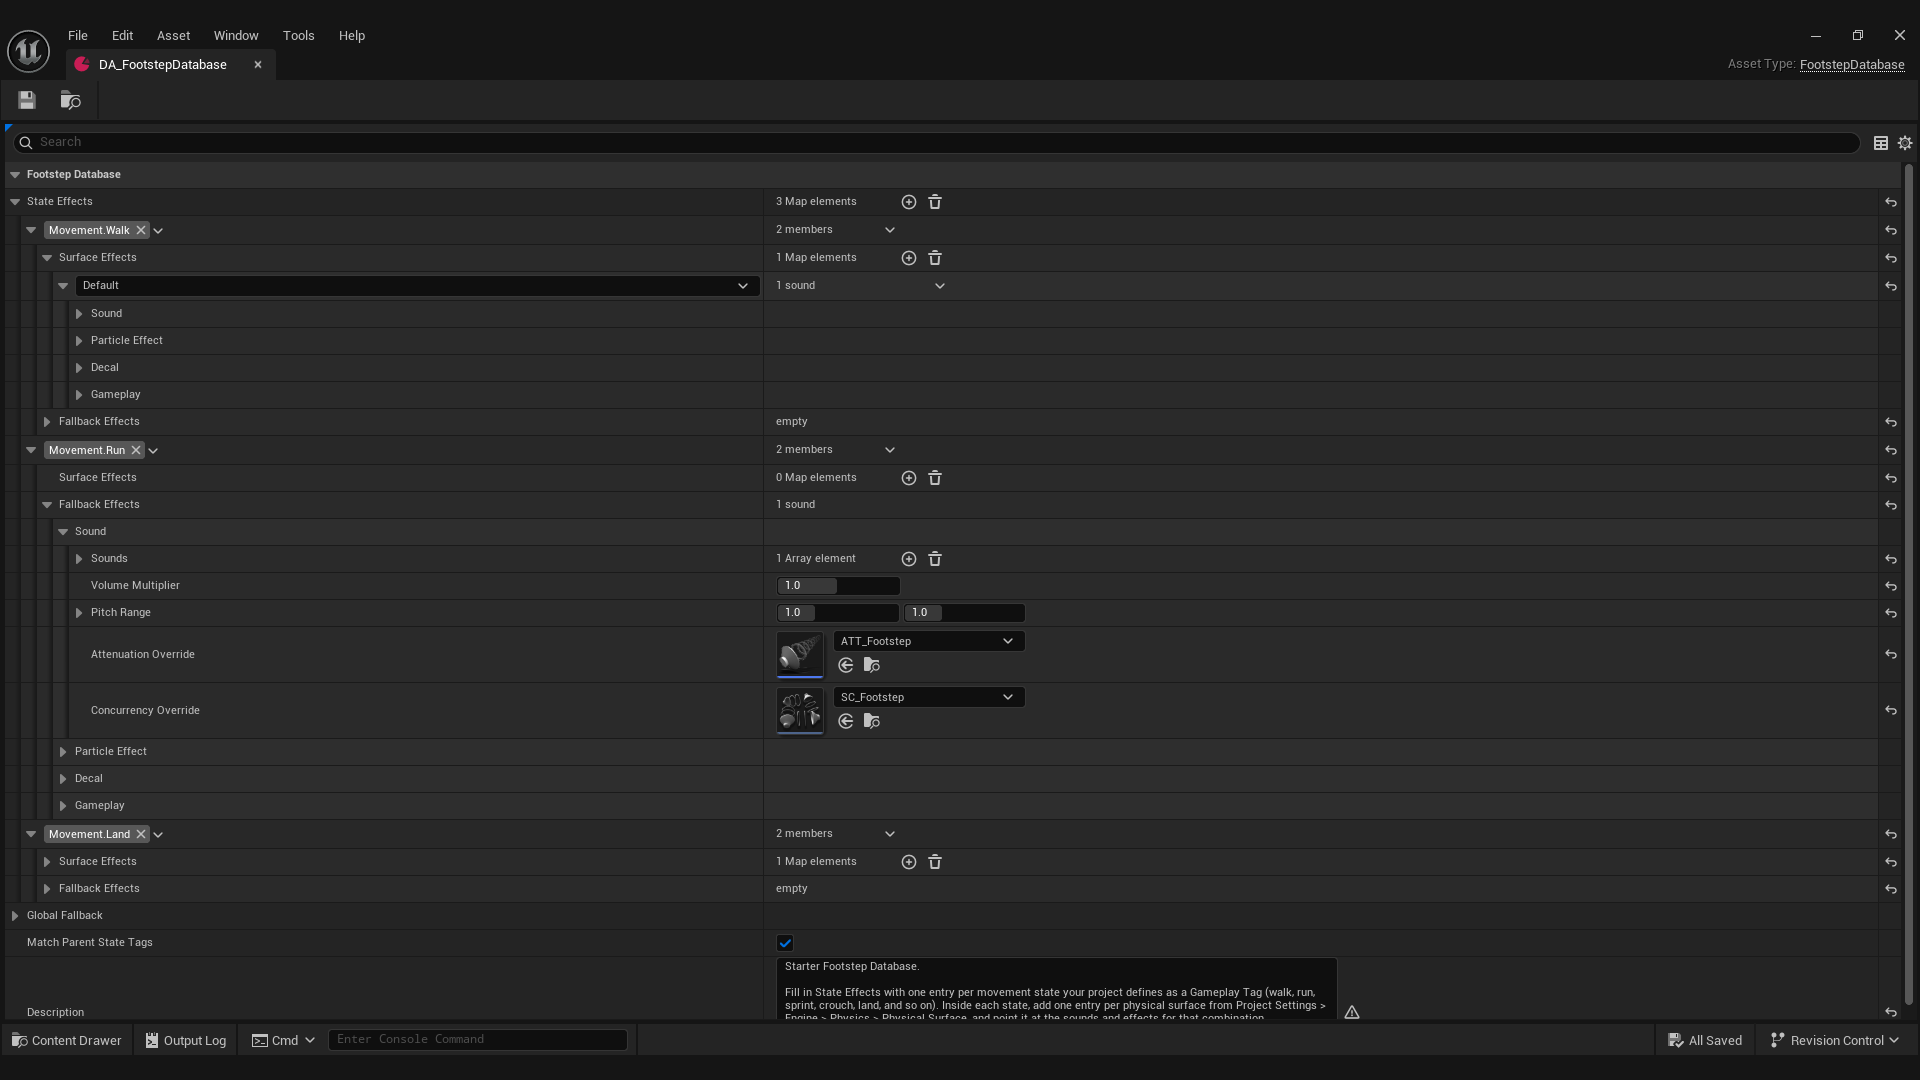Open details view settings gear
Viewport: 1920px width, 1080px height.
pos(1905,143)
